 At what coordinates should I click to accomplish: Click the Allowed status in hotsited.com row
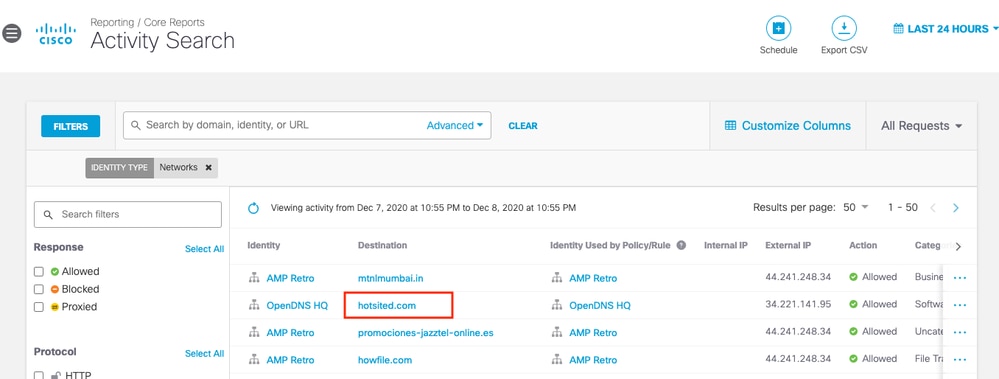pos(873,304)
